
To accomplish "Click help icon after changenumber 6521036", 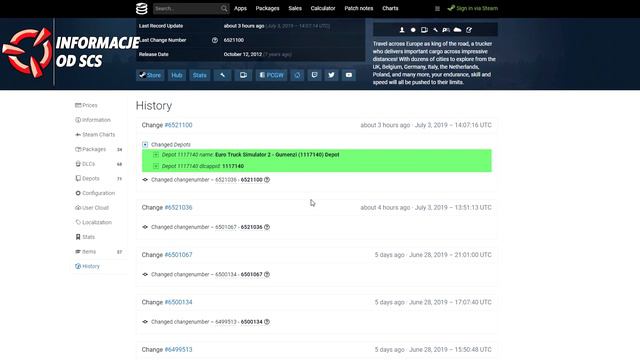I will click(267, 227).
